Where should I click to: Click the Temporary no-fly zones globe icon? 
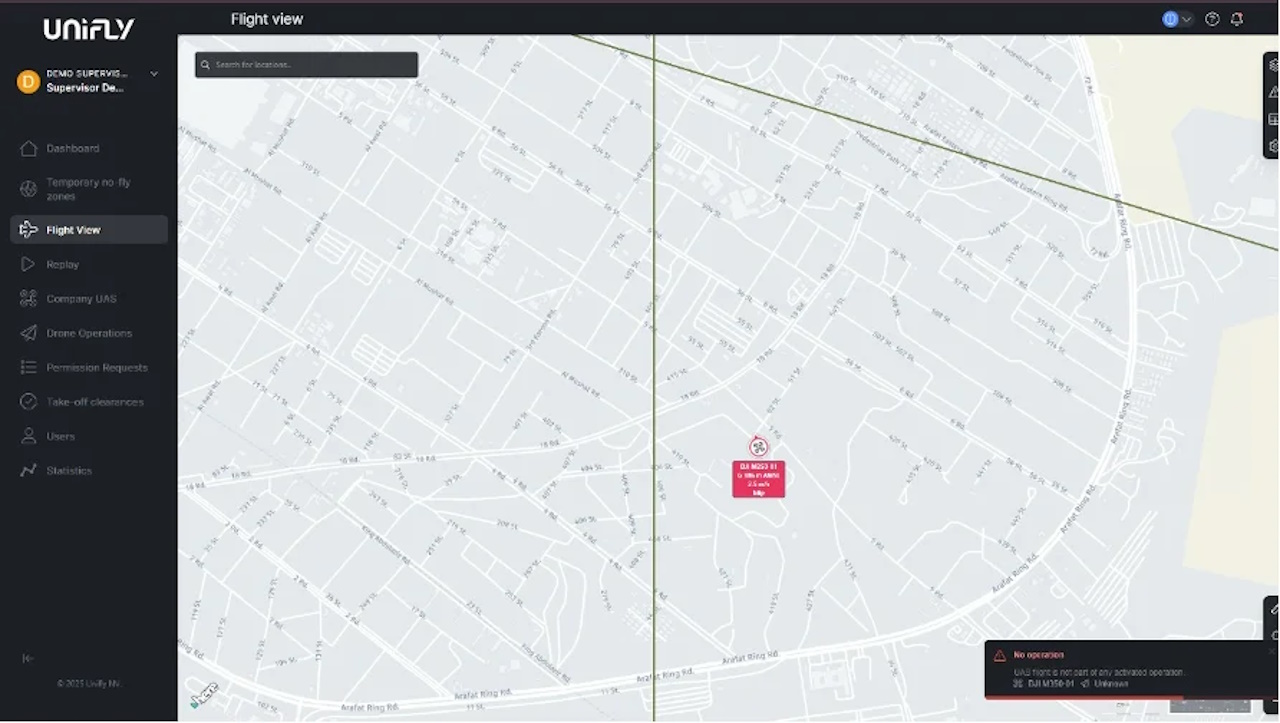(28, 189)
